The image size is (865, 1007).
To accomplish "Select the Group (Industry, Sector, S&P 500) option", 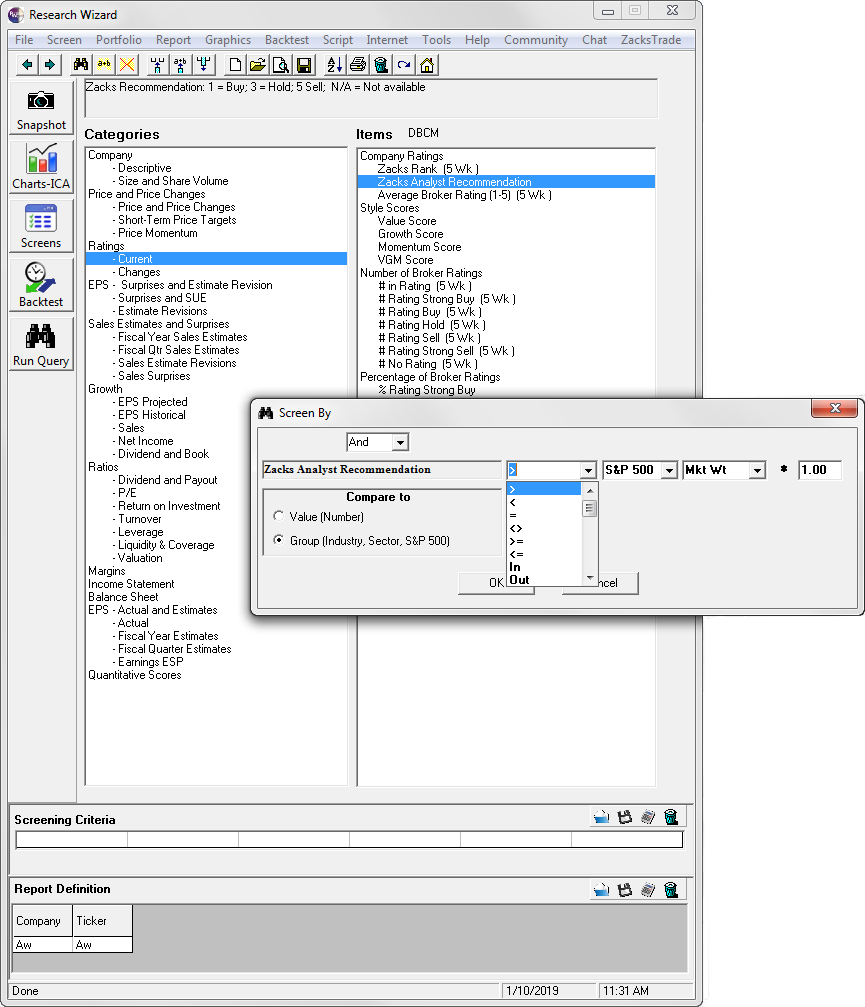I will pyautogui.click(x=278, y=541).
